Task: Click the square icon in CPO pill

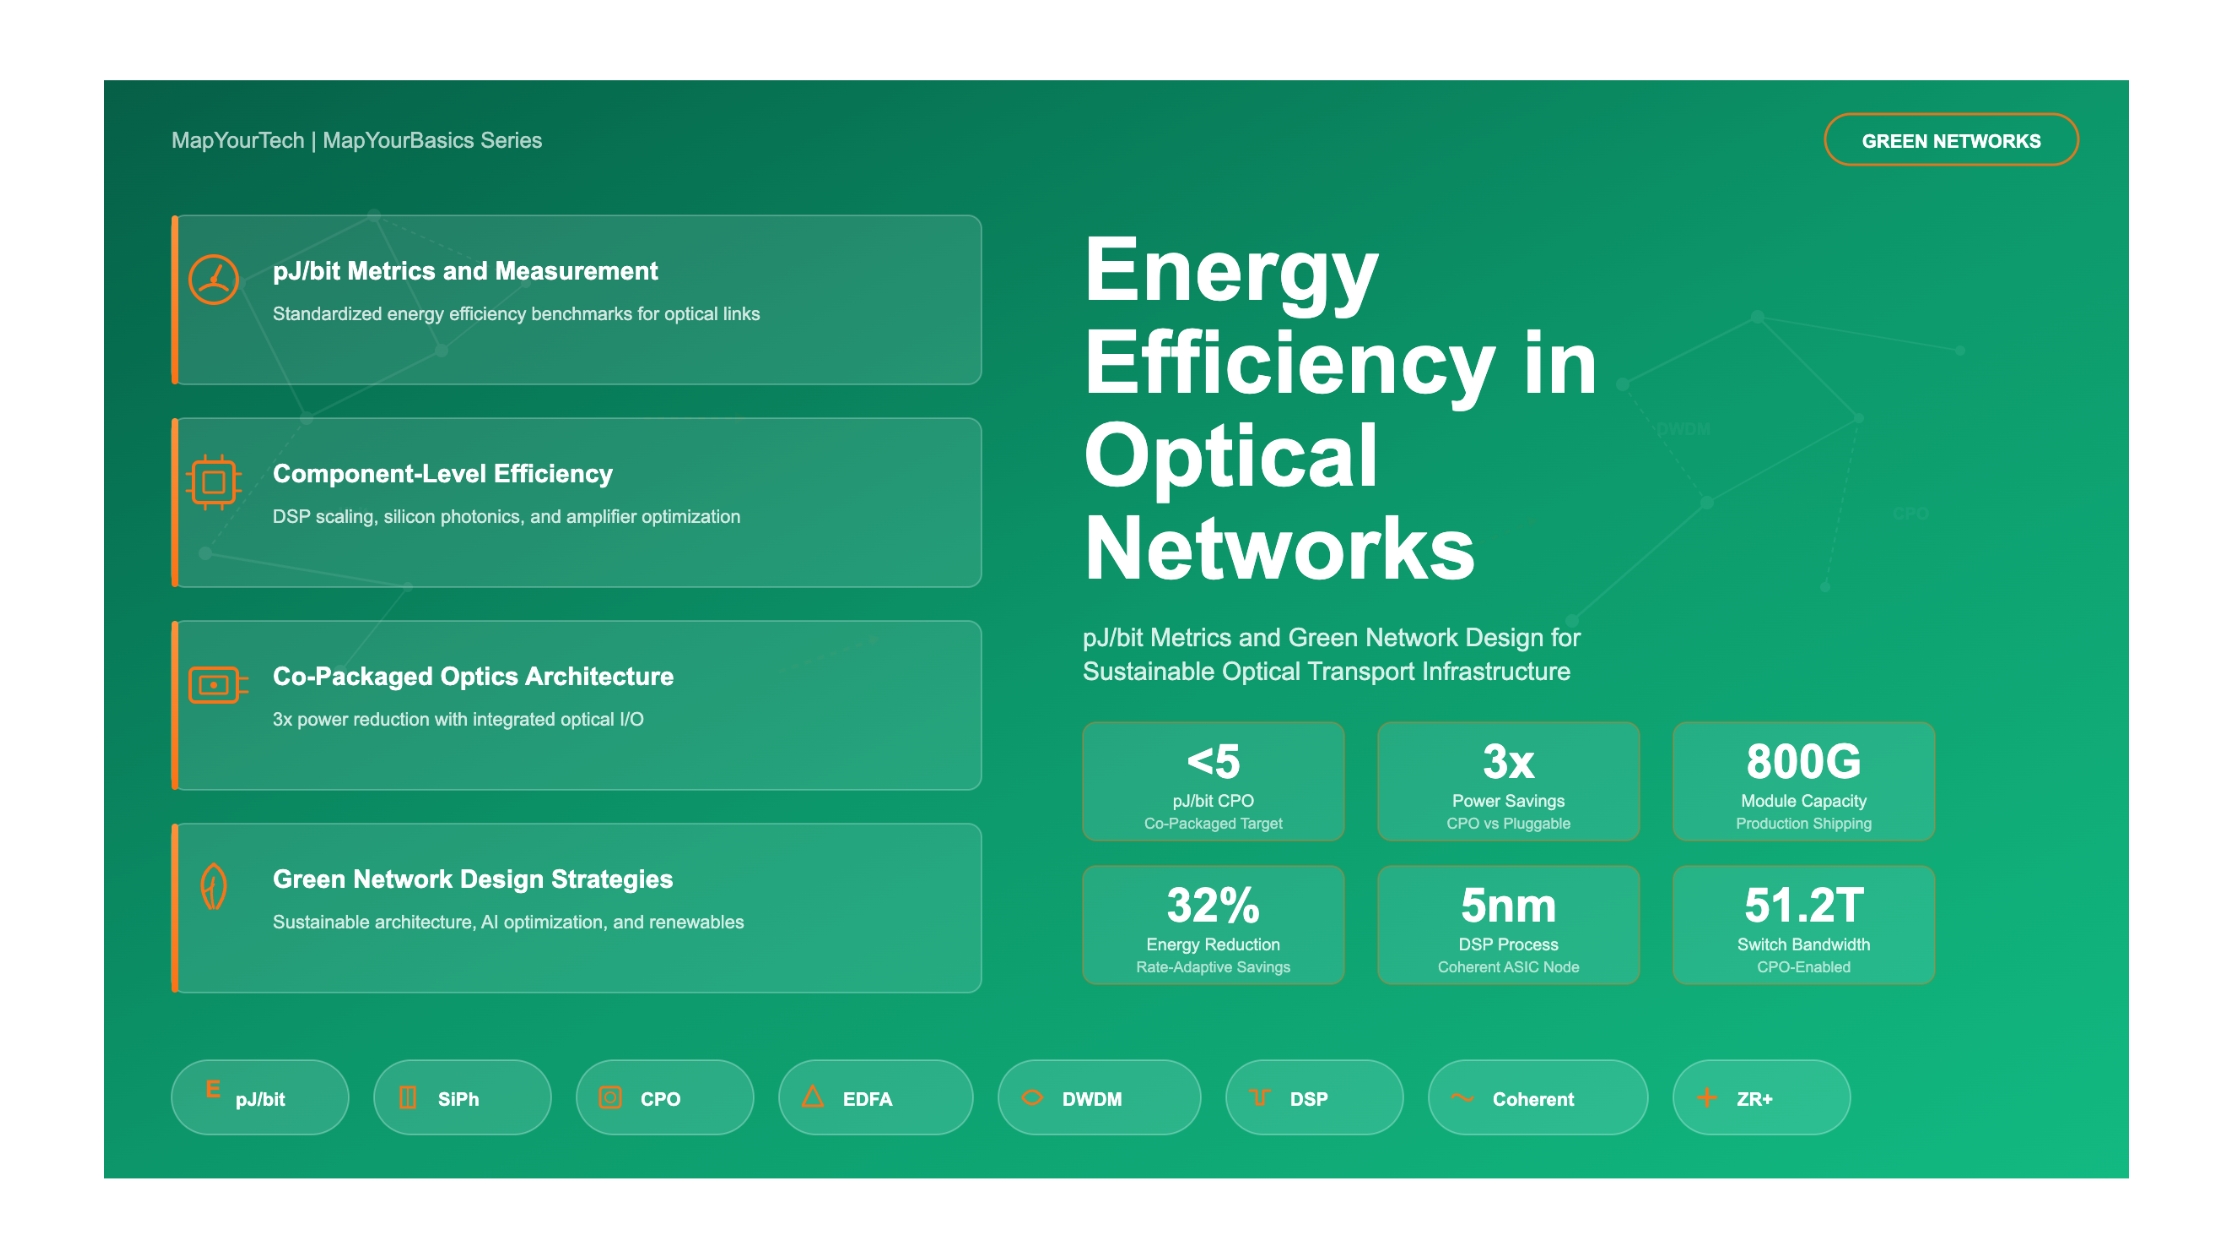Action: 610,1097
